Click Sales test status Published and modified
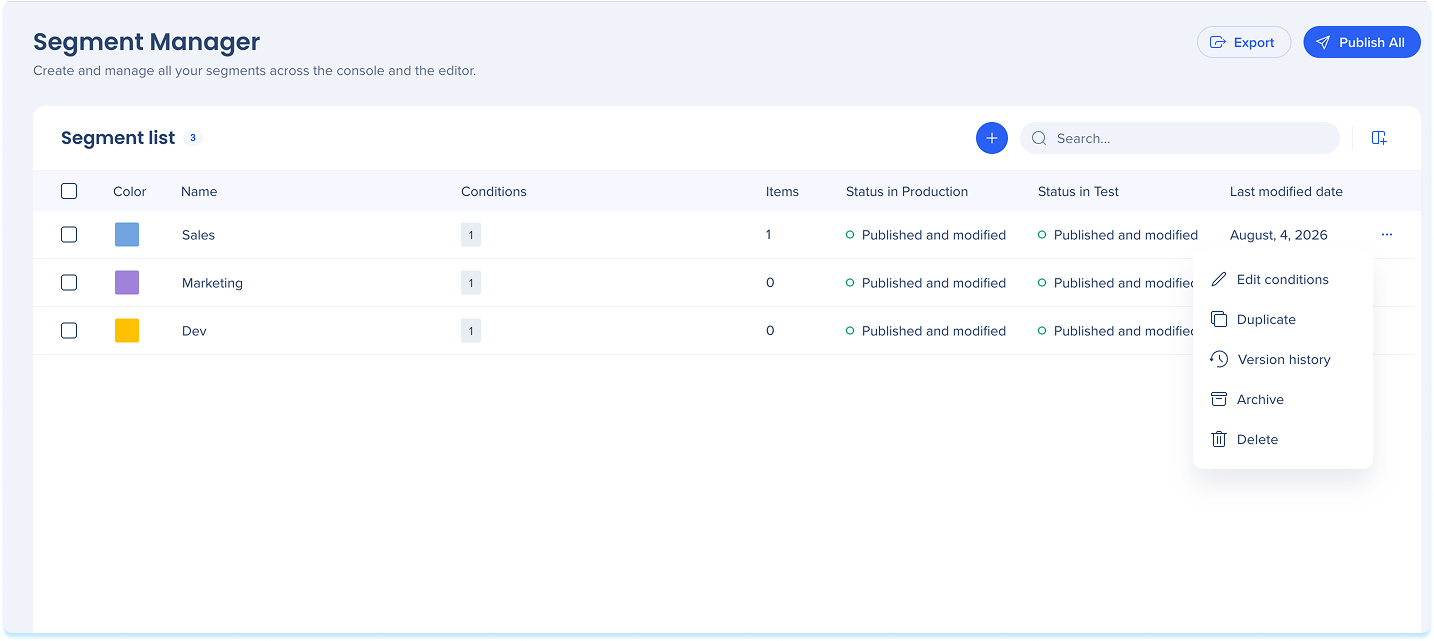This screenshot has width=1434, height=641. point(1118,235)
